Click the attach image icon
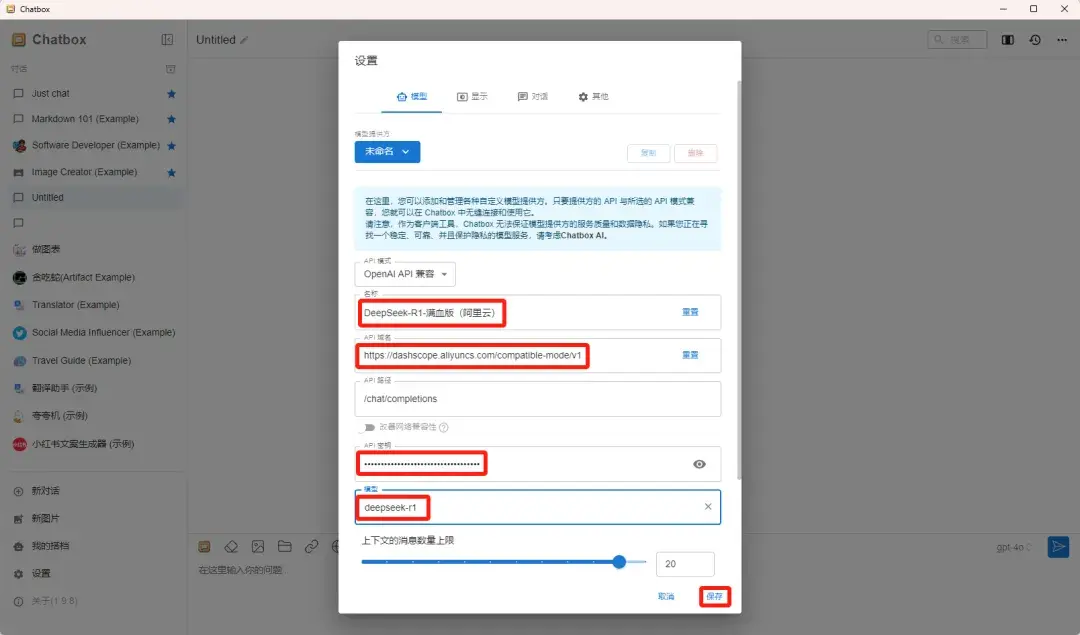This screenshot has width=1080, height=635. tap(258, 547)
